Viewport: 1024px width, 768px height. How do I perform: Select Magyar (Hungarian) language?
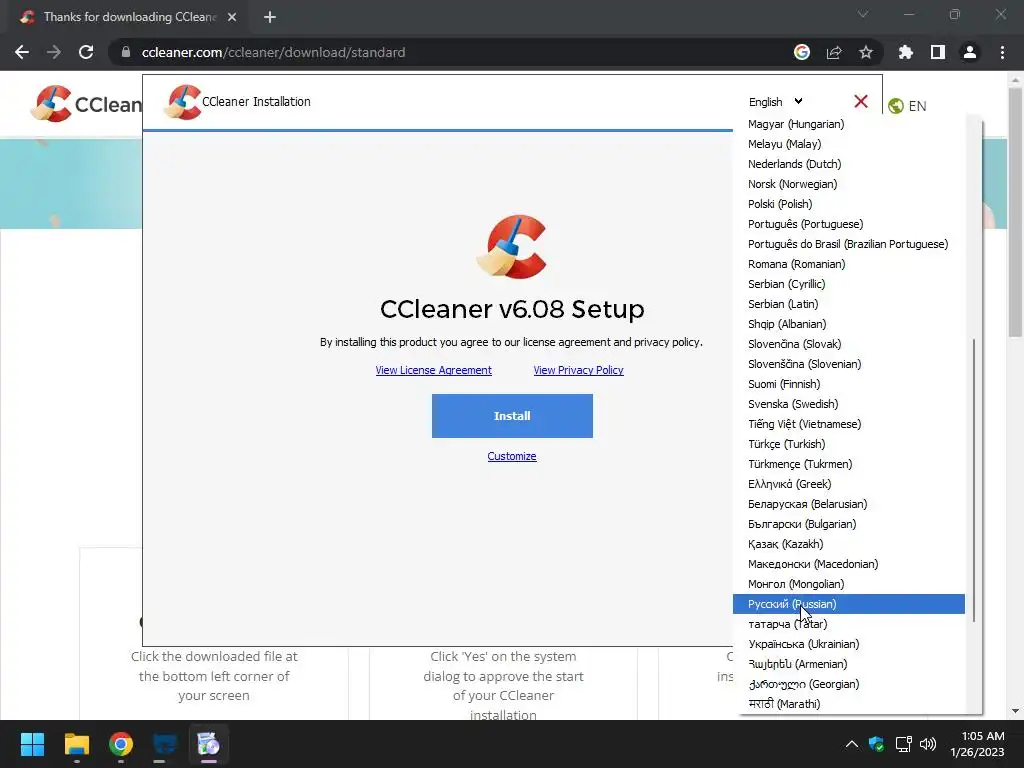coord(848,124)
